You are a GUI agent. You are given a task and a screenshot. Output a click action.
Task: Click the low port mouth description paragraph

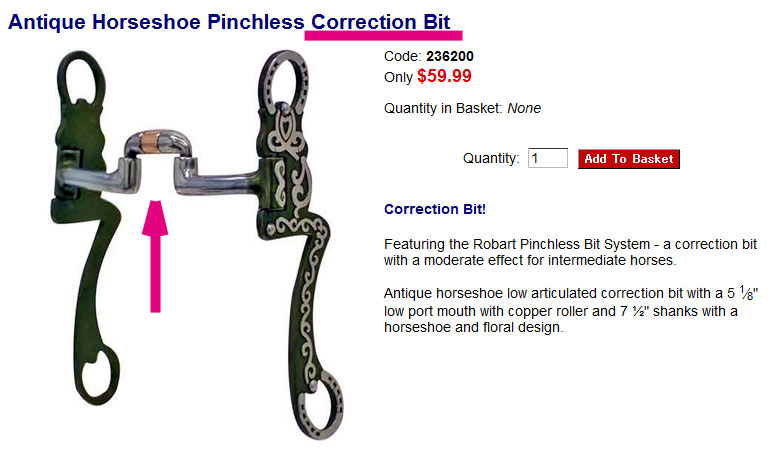pyautogui.click(x=571, y=310)
